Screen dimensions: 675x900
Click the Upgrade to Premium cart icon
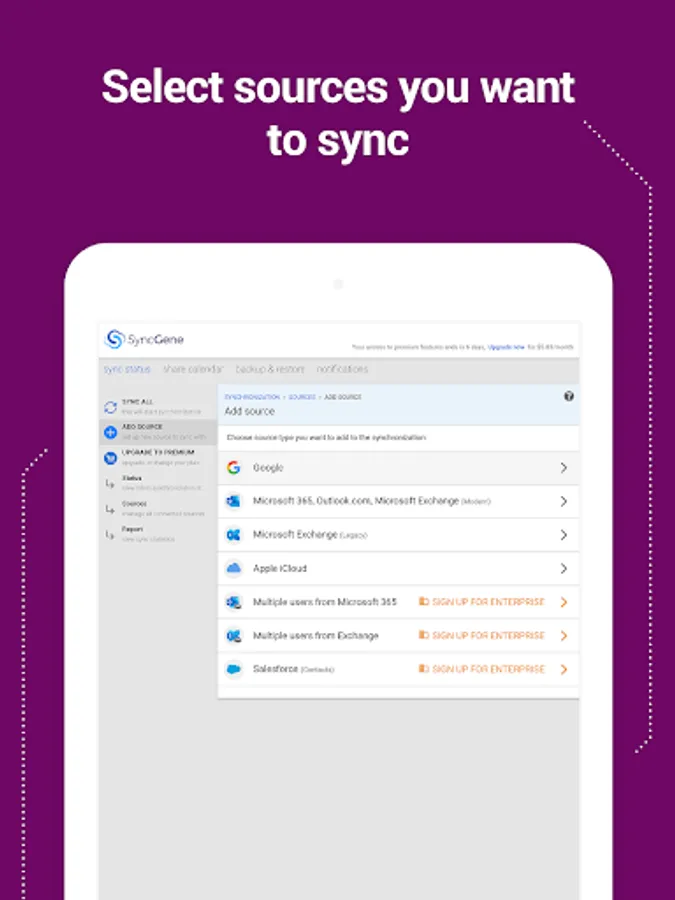[110, 458]
